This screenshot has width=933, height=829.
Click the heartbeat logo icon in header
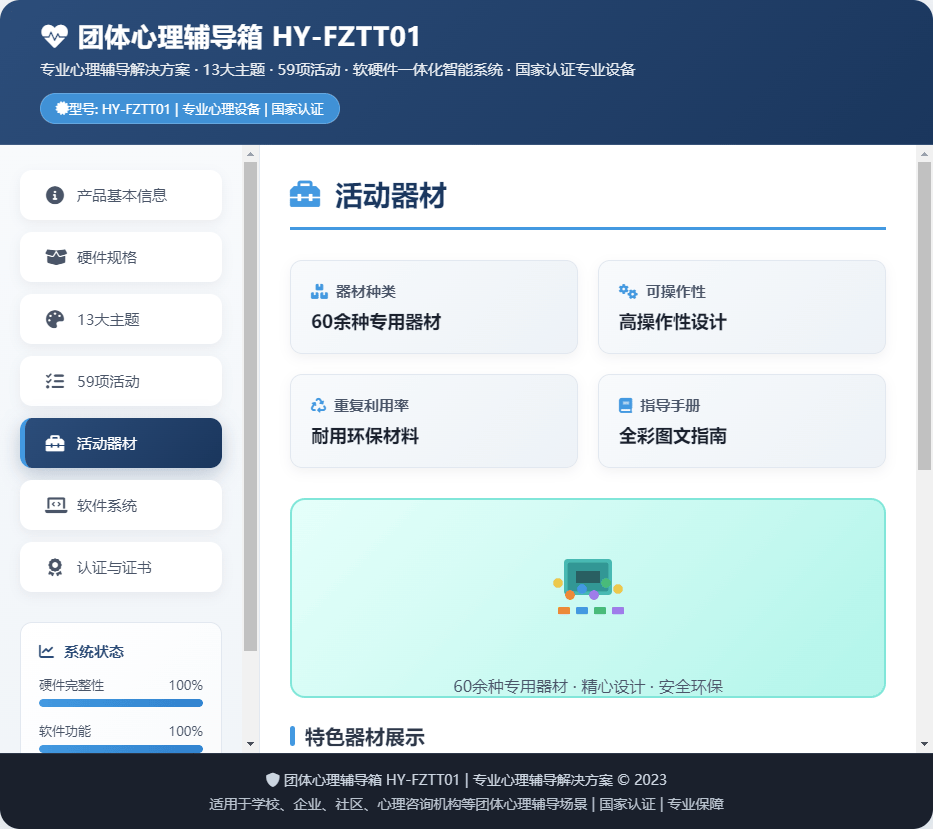pos(53,37)
